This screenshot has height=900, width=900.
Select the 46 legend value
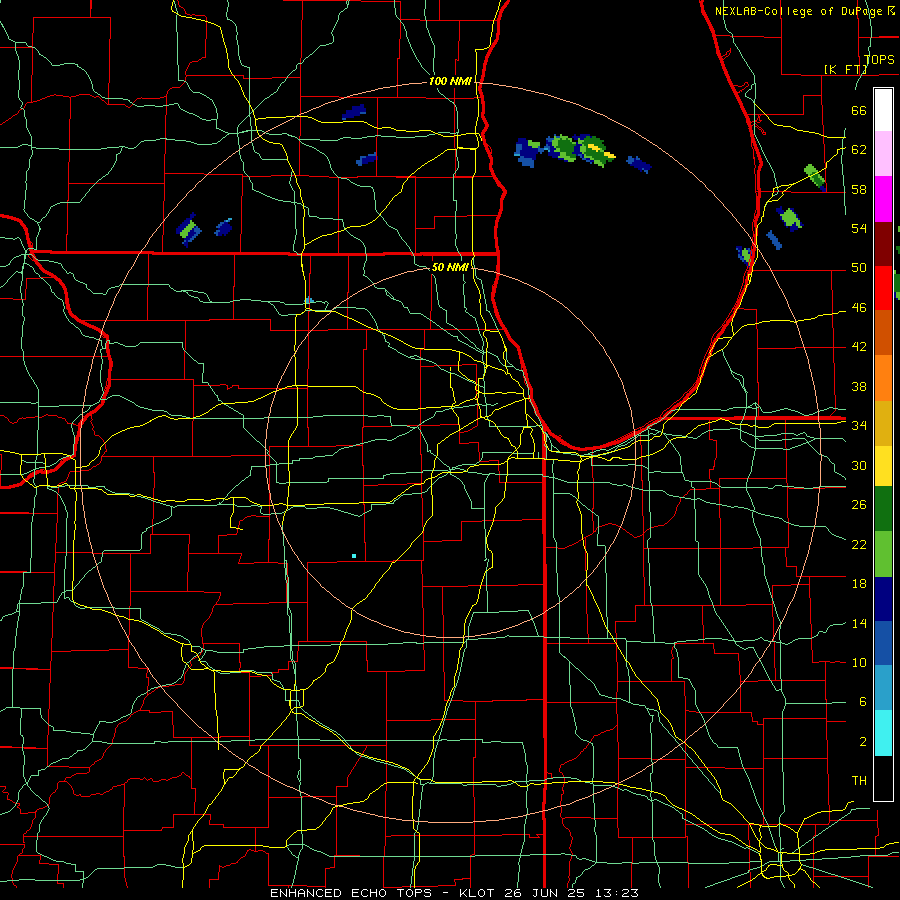(859, 308)
